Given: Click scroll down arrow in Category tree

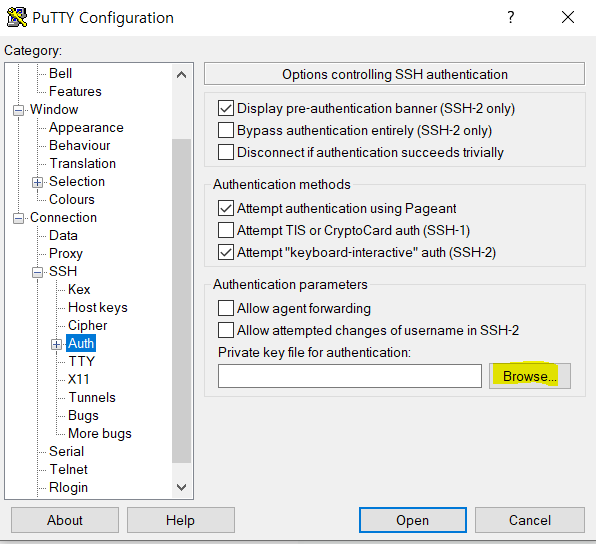Looking at the screenshot, I should 182,487.
